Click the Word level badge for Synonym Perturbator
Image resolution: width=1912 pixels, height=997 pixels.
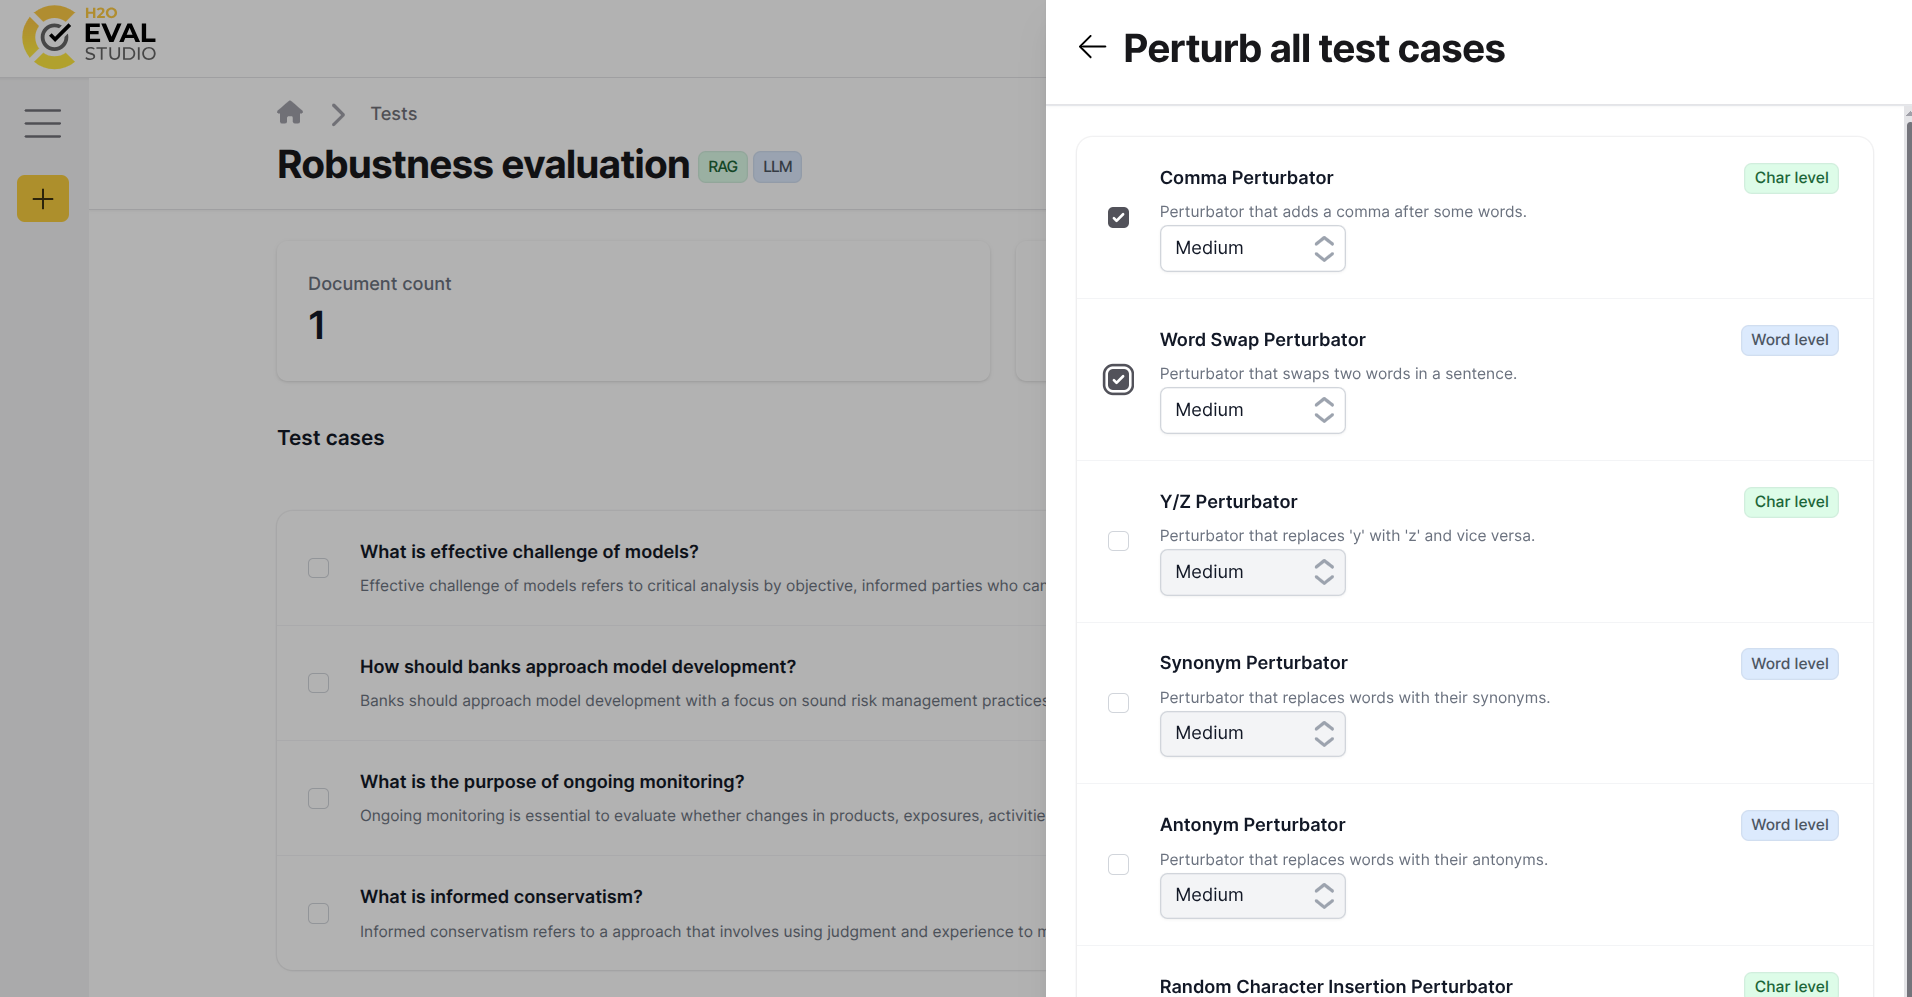point(1789,663)
